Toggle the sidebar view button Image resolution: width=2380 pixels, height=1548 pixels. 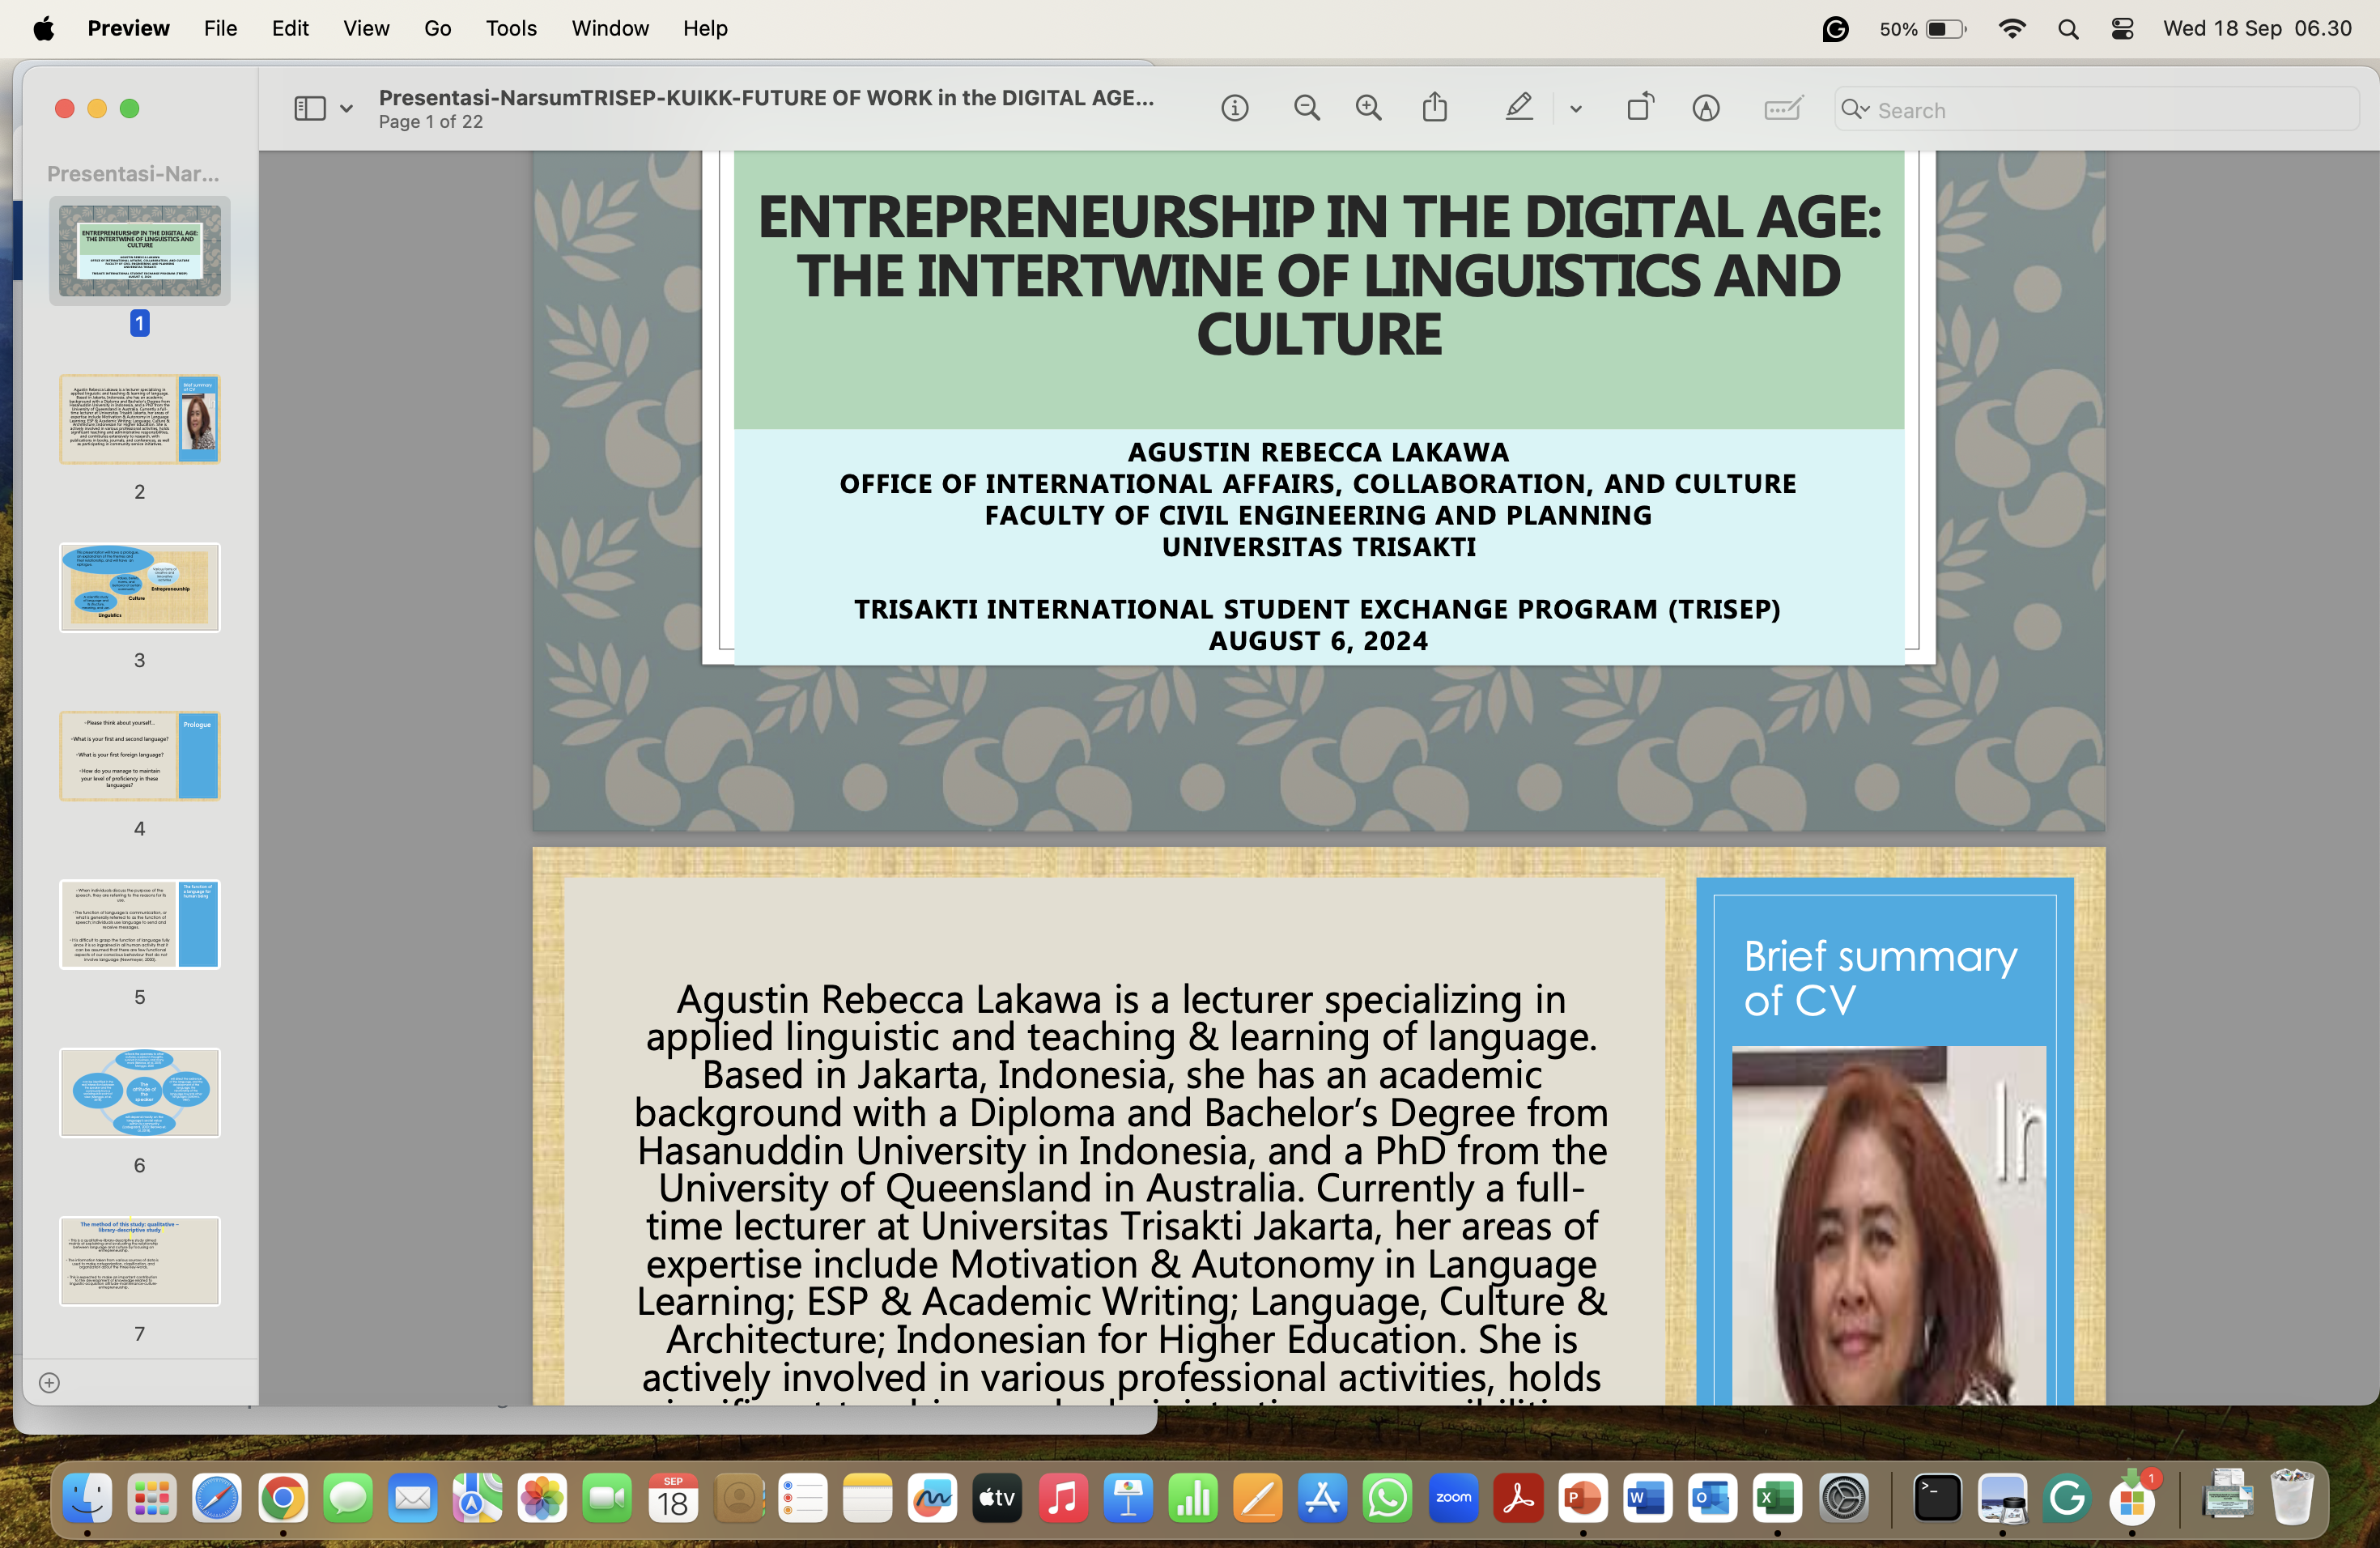tap(309, 108)
